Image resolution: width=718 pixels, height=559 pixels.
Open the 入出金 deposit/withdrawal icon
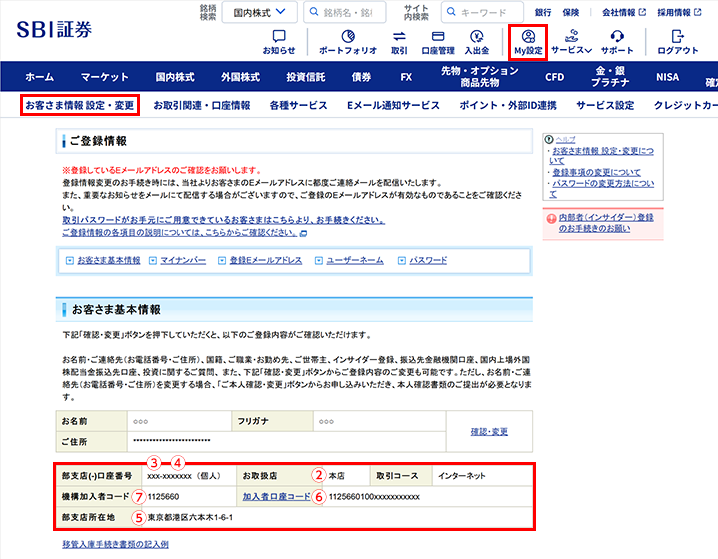[x=477, y=42]
